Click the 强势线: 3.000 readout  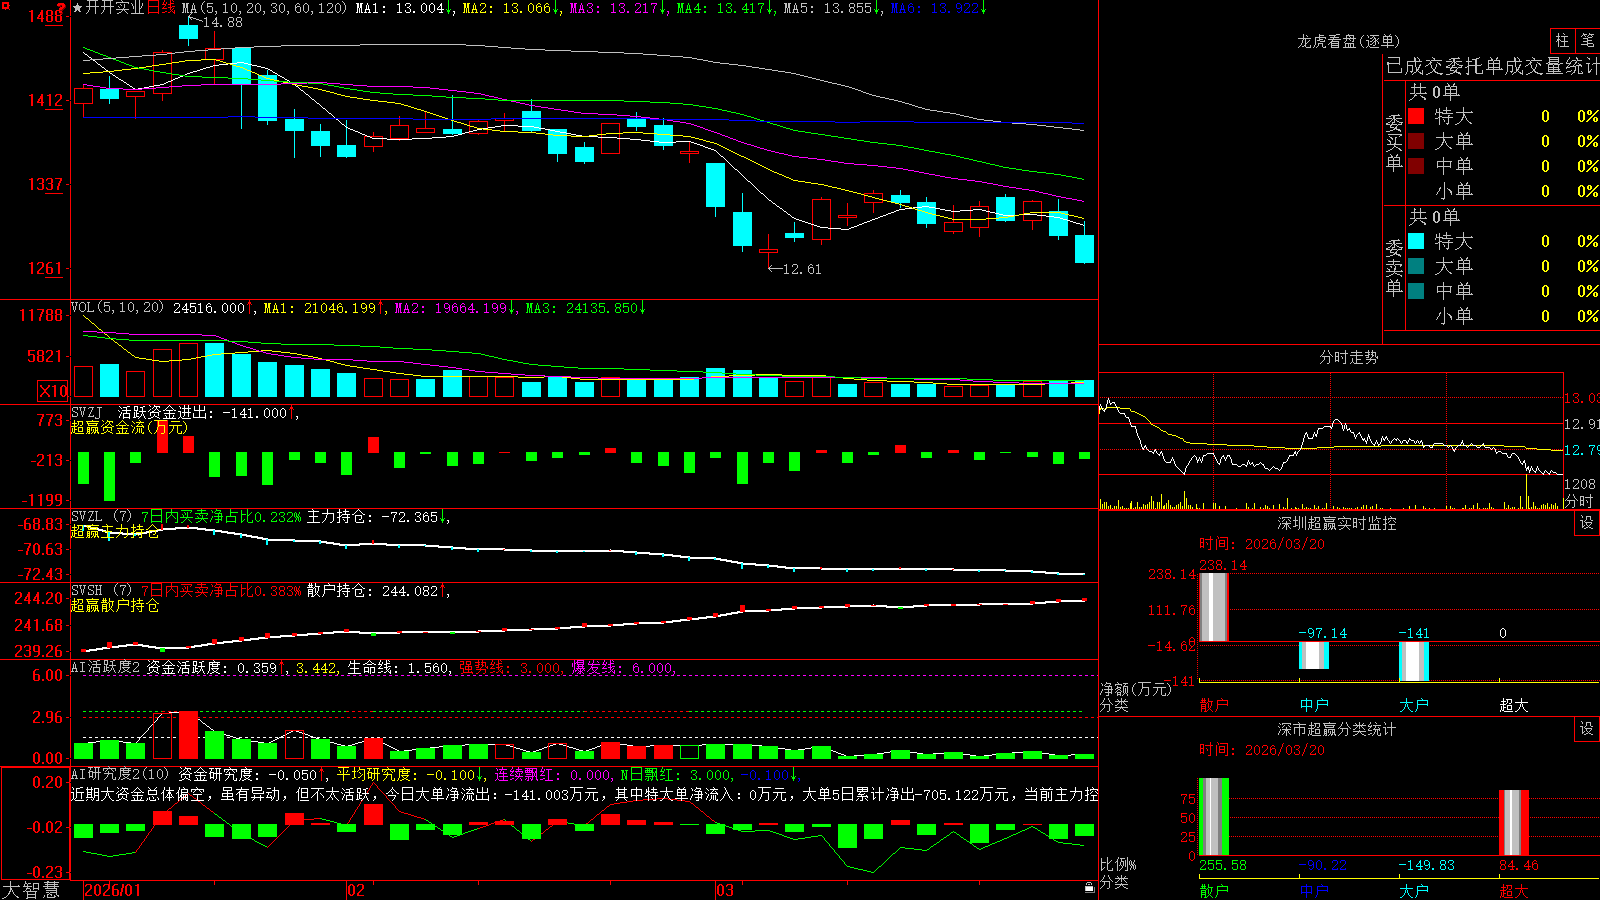point(510,667)
